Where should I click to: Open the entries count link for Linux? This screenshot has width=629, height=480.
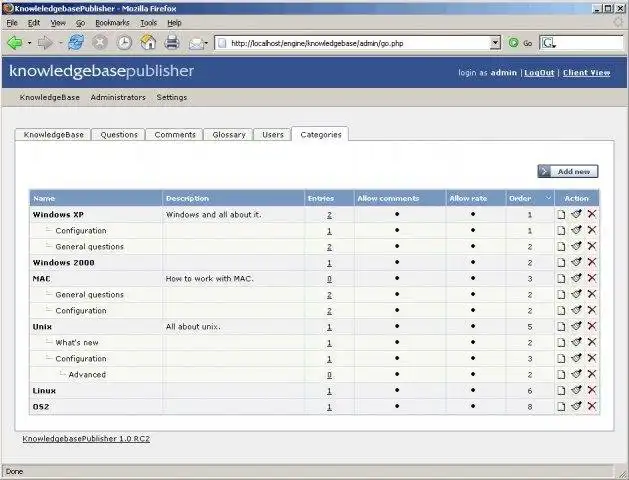pos(329,391)
